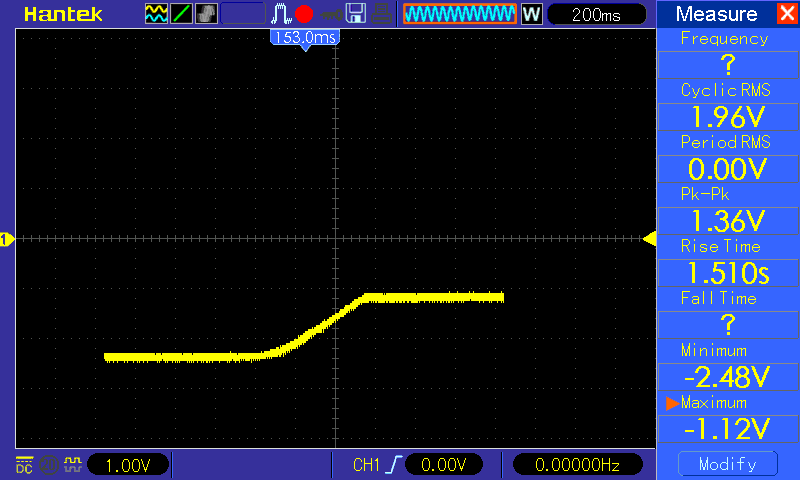Select the highlighted Maximum measurement label
The width and height of the screenshot is (800, 480).
coord(714,403)
